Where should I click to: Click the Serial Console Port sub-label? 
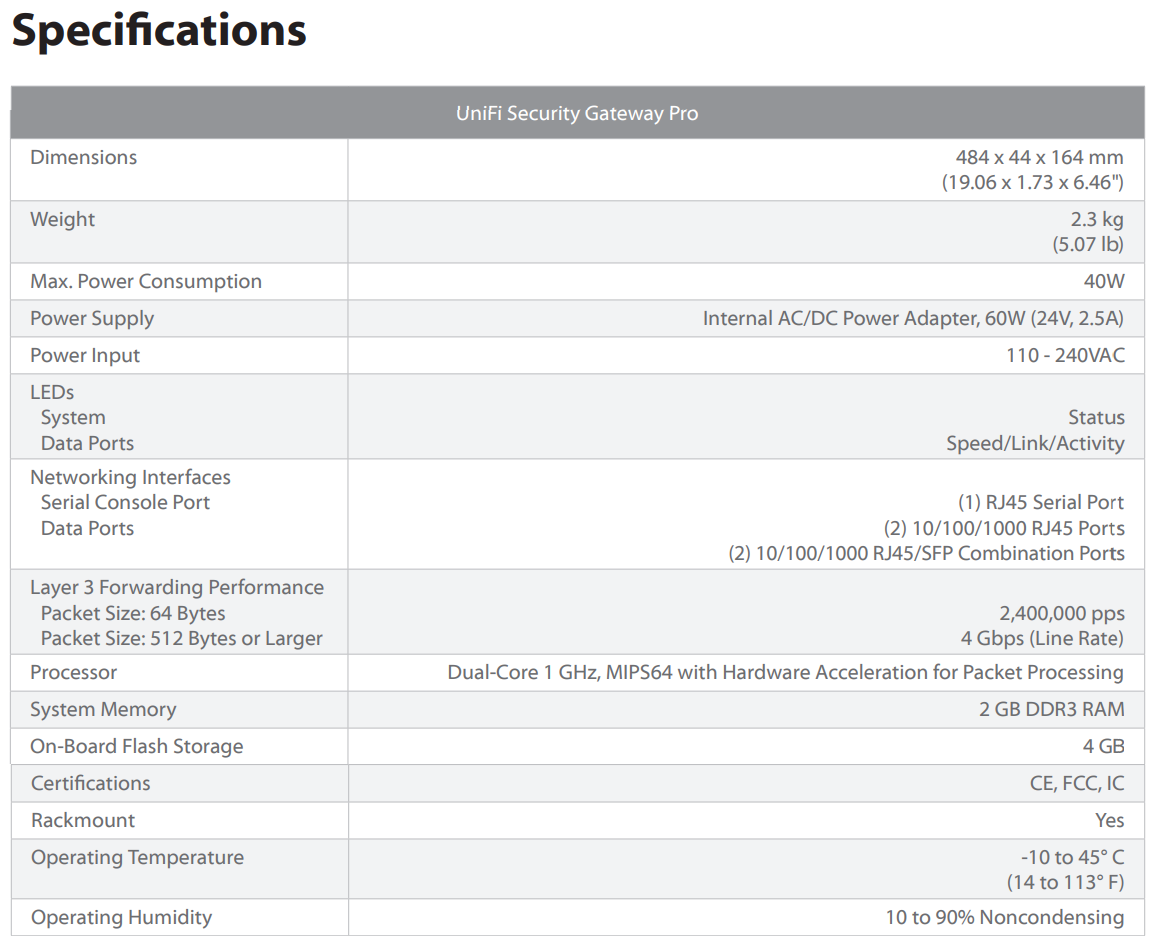point(125,503)
